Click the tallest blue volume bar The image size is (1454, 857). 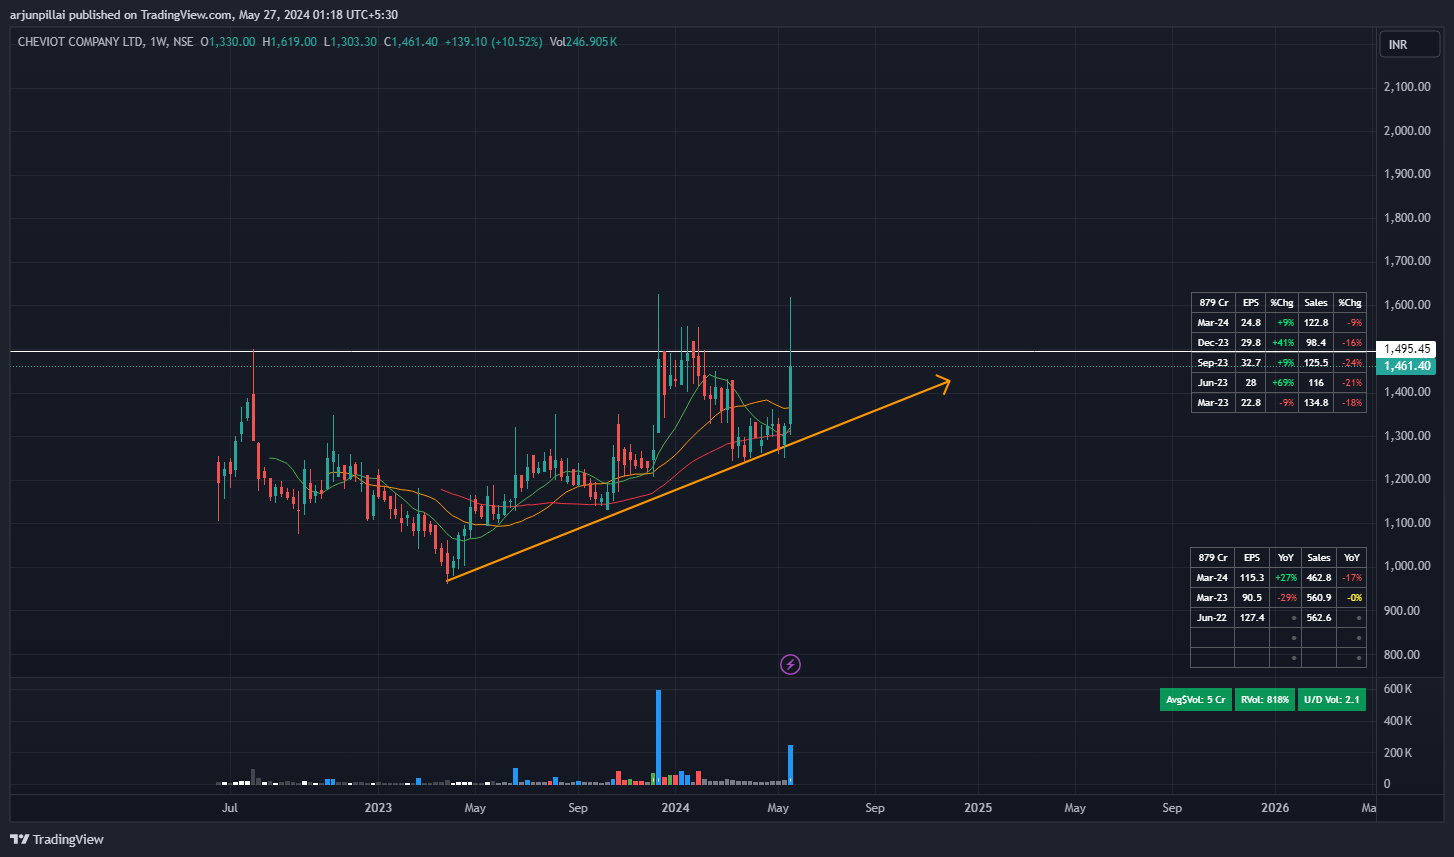(658, 737)
